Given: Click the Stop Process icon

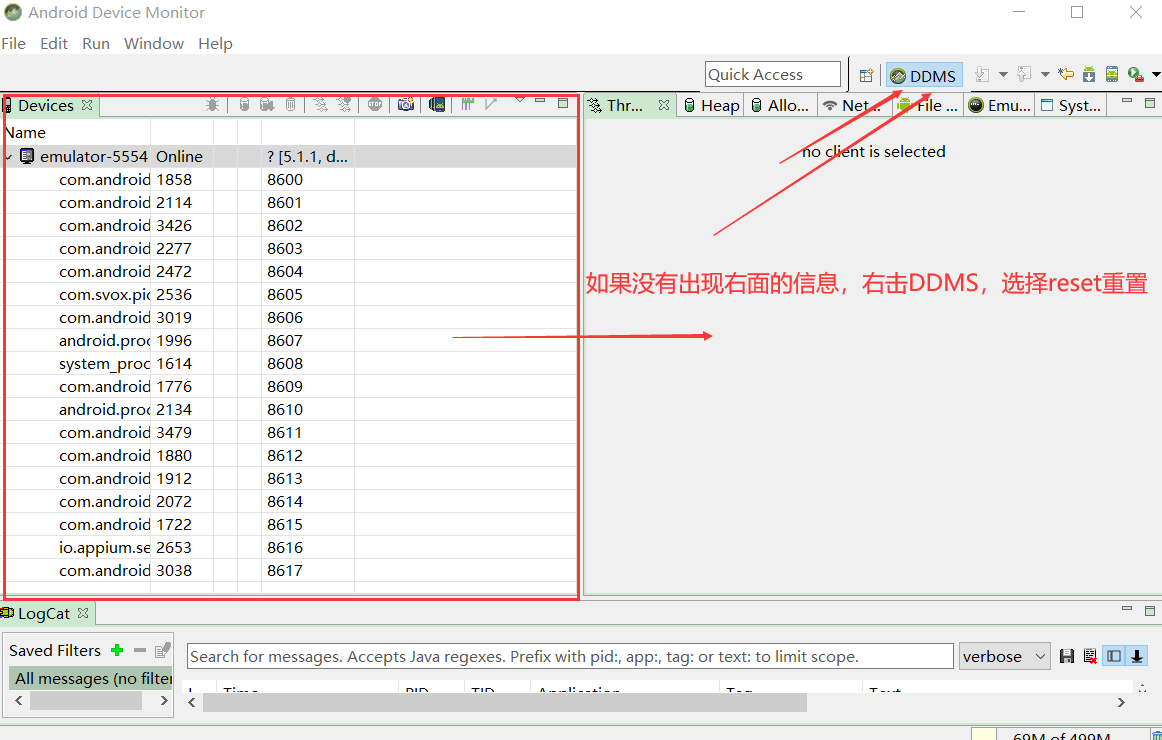Looking at the screenshot, I should point(375,104).
